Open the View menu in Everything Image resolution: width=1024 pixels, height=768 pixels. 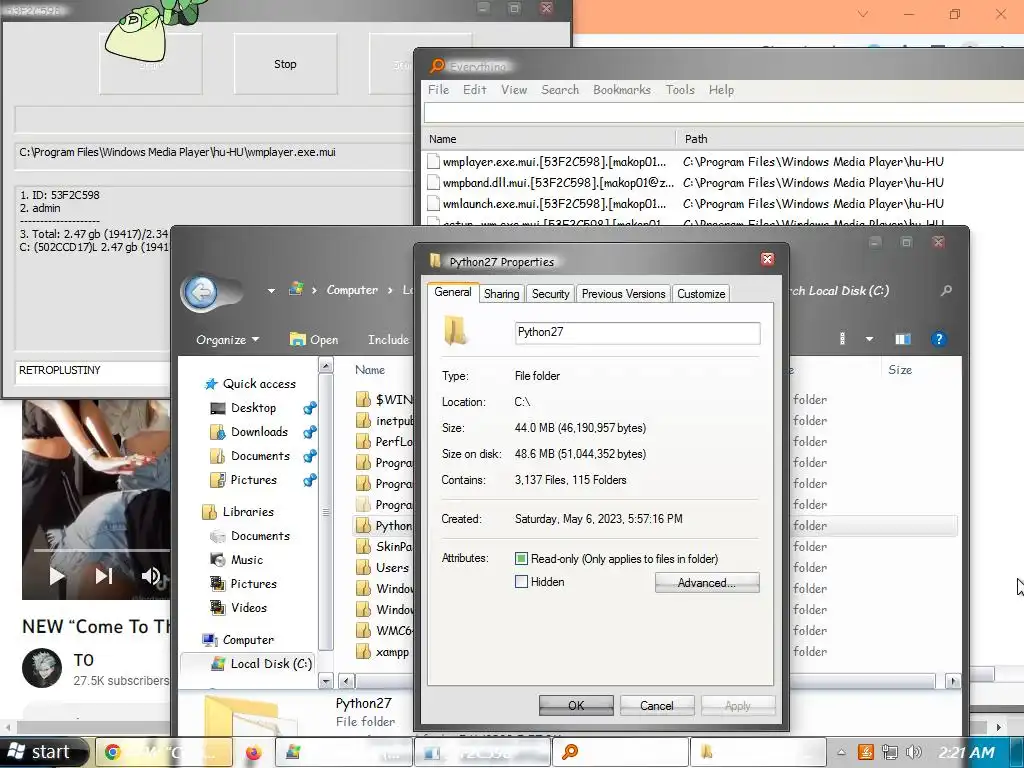coord(514,89)
